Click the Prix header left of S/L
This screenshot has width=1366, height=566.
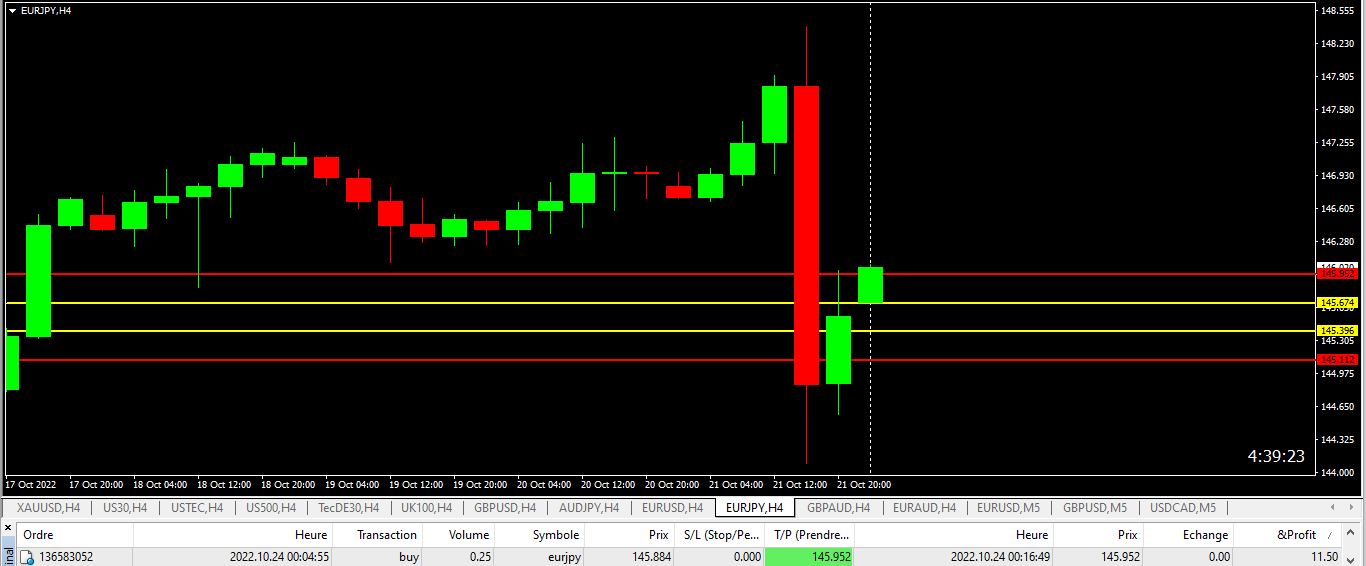click(x=629, y=535)
